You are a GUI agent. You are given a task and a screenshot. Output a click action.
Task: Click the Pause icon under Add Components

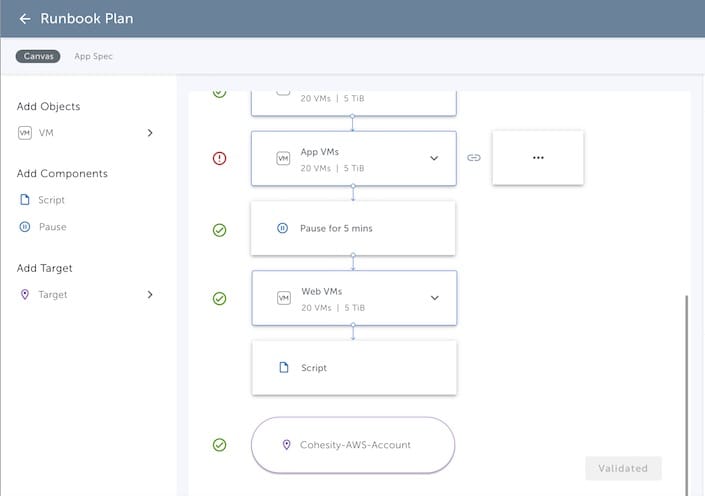(25, 227)
